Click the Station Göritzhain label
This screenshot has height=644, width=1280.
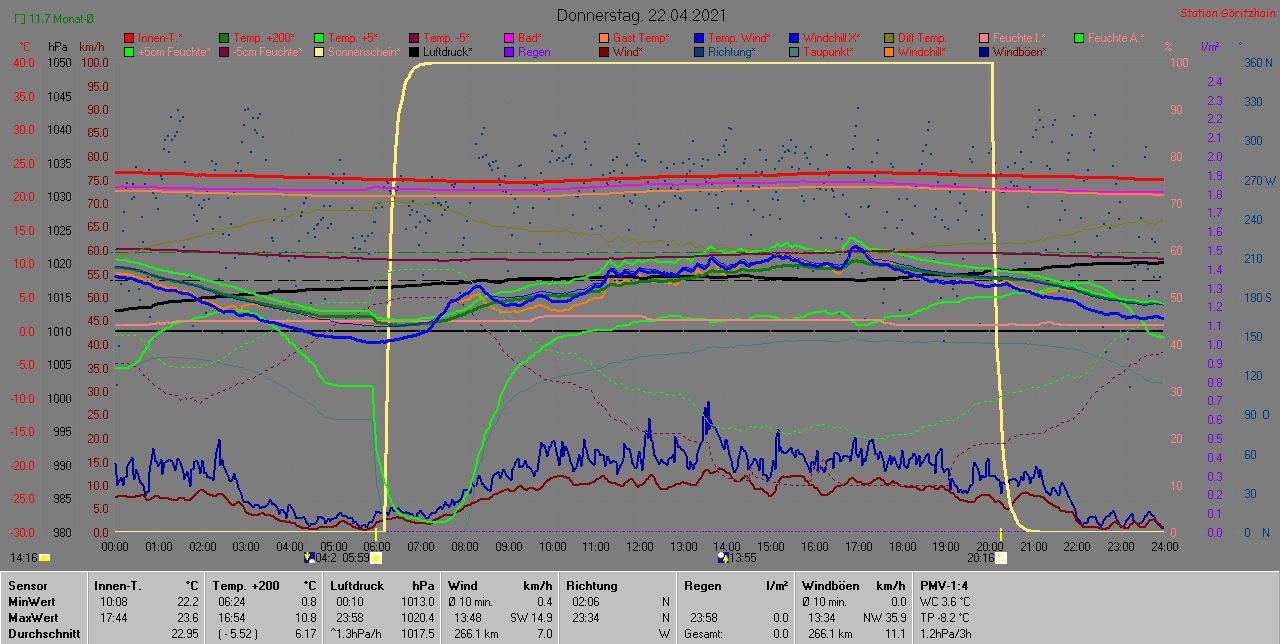pos(1226,13)
